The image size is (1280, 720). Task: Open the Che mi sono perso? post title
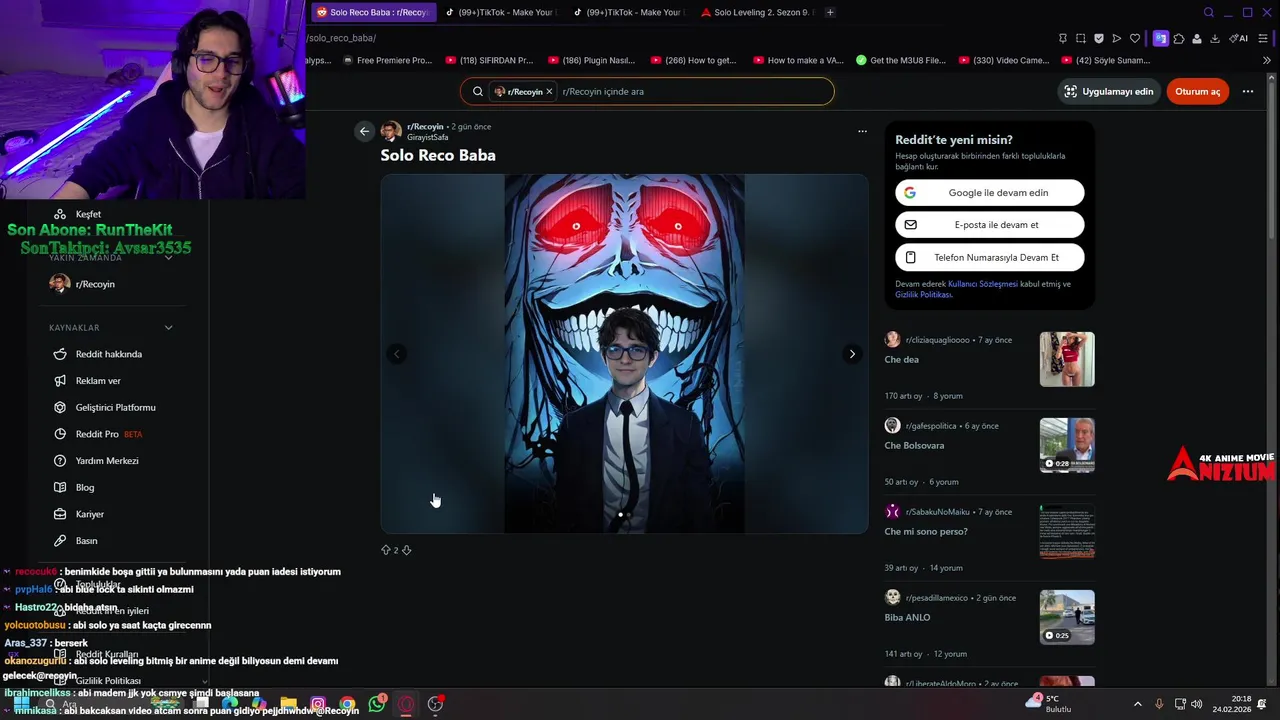click(x=925, y=532)
